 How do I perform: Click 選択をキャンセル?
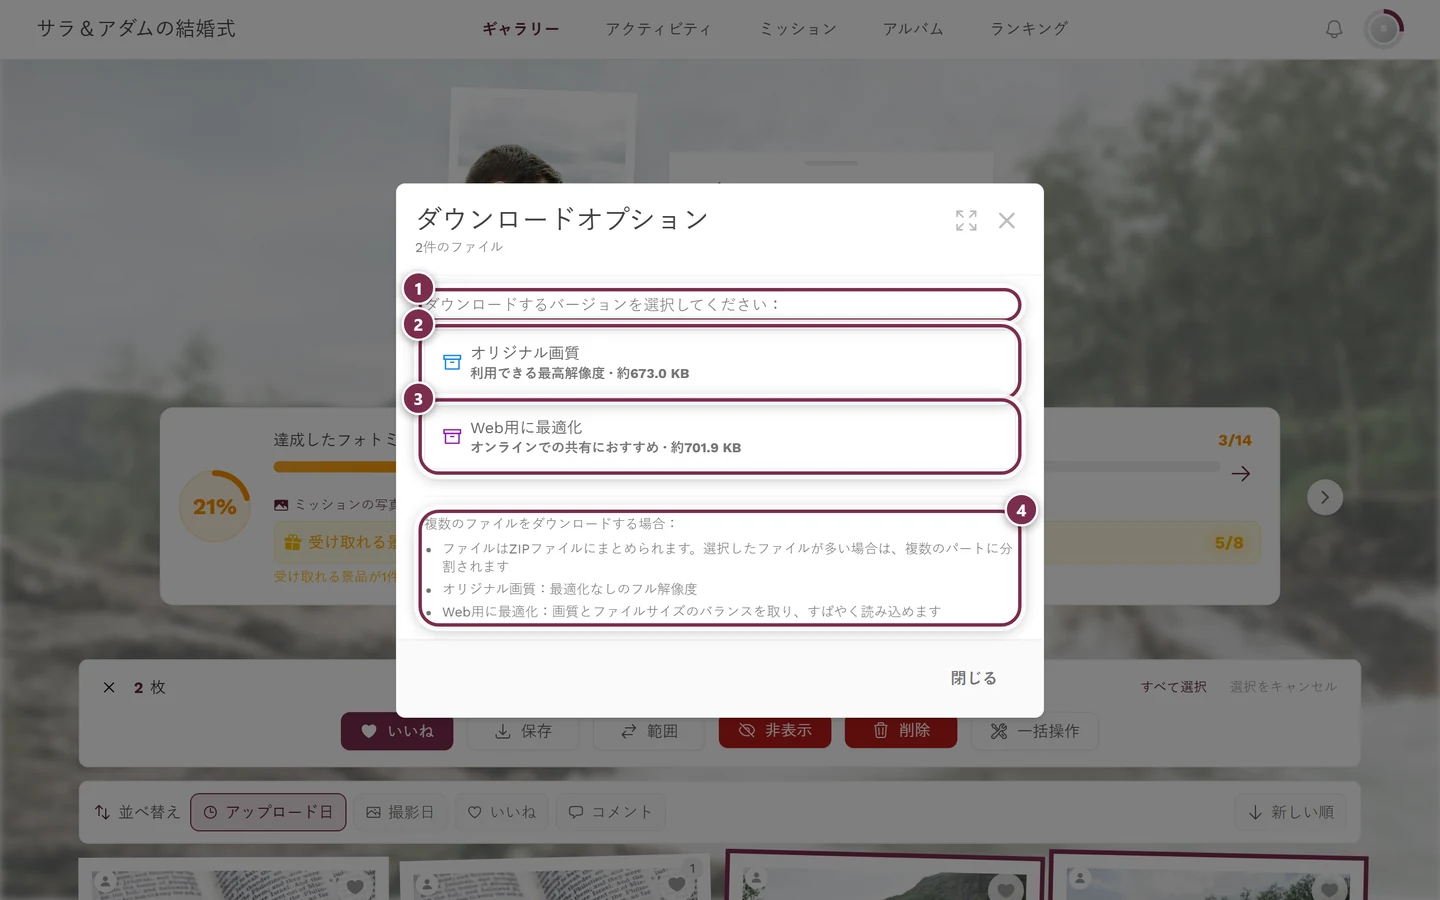click(1283, 687)
